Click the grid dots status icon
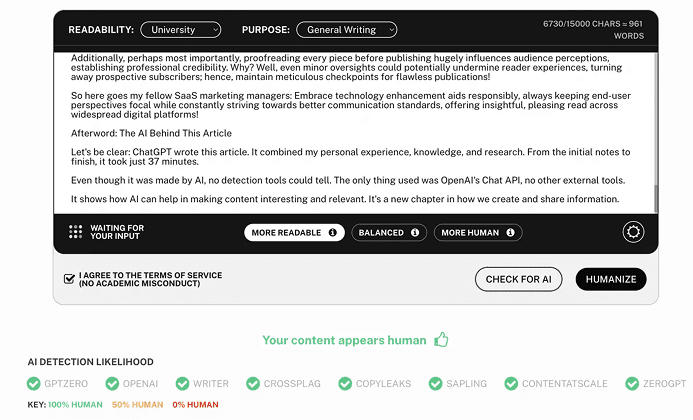693x420 pixels. tap(75, 232)
